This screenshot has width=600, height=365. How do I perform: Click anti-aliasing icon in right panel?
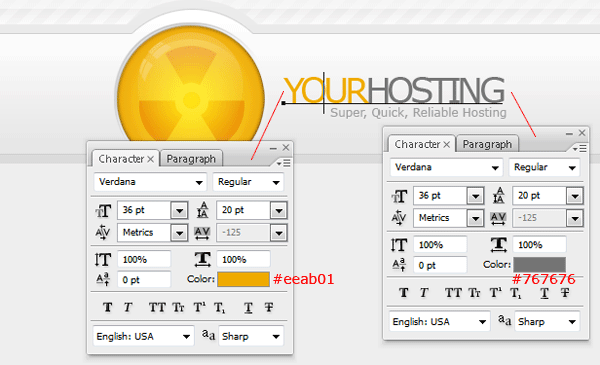coord(505,320)
